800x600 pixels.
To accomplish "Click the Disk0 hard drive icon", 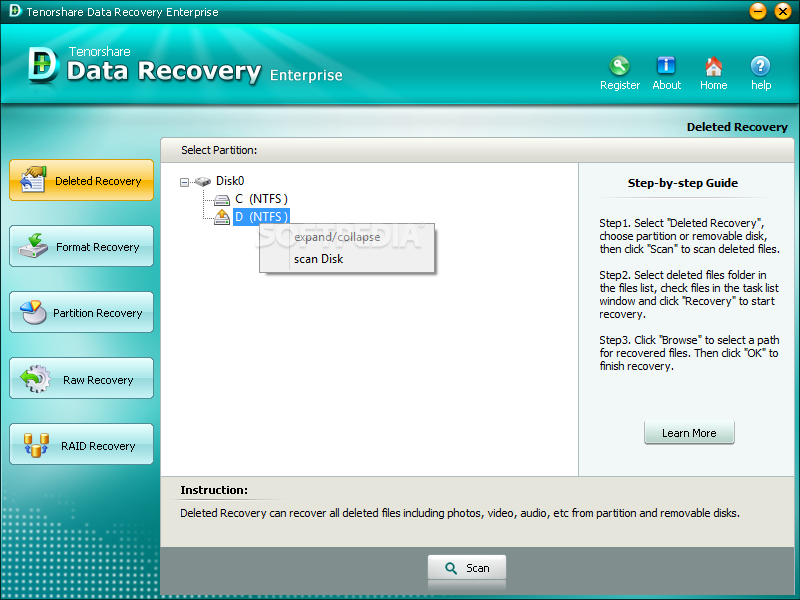I will tap(203, 181).
